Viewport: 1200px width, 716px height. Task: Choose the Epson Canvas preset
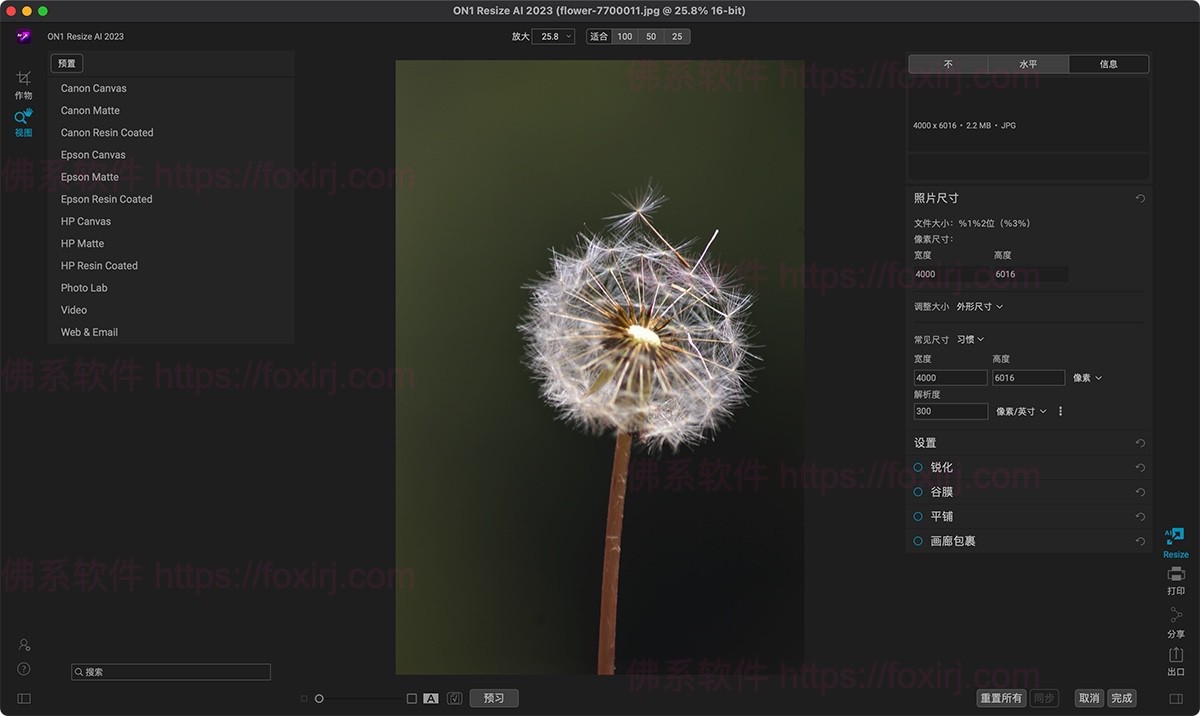click(x=93, y=155)
